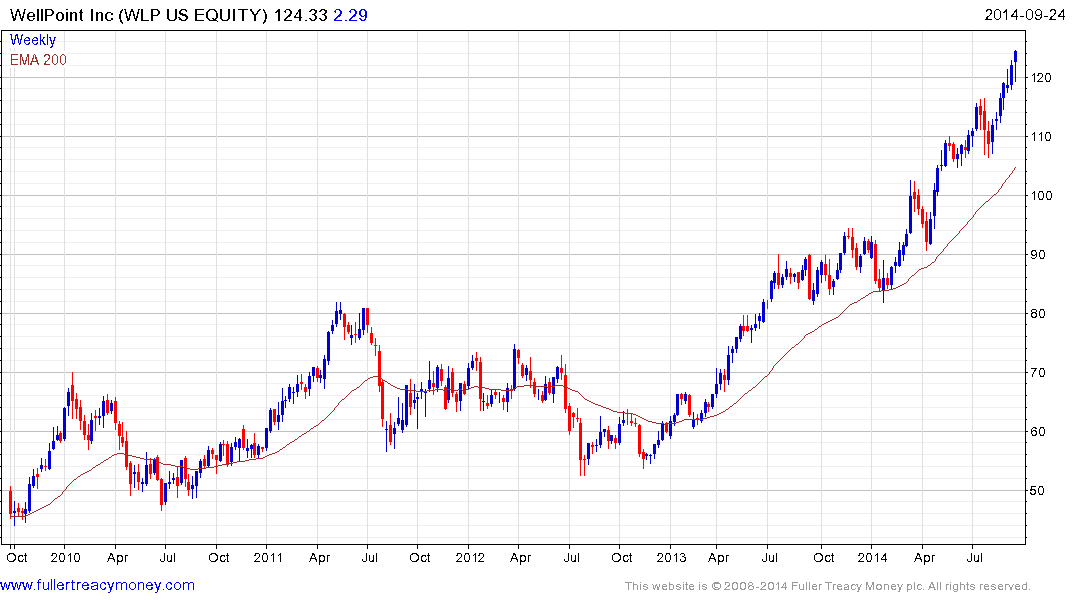Select the price change value 2.29
Image resolution: width=1075 pixels, height=600 pixels.
pos(350,15)
